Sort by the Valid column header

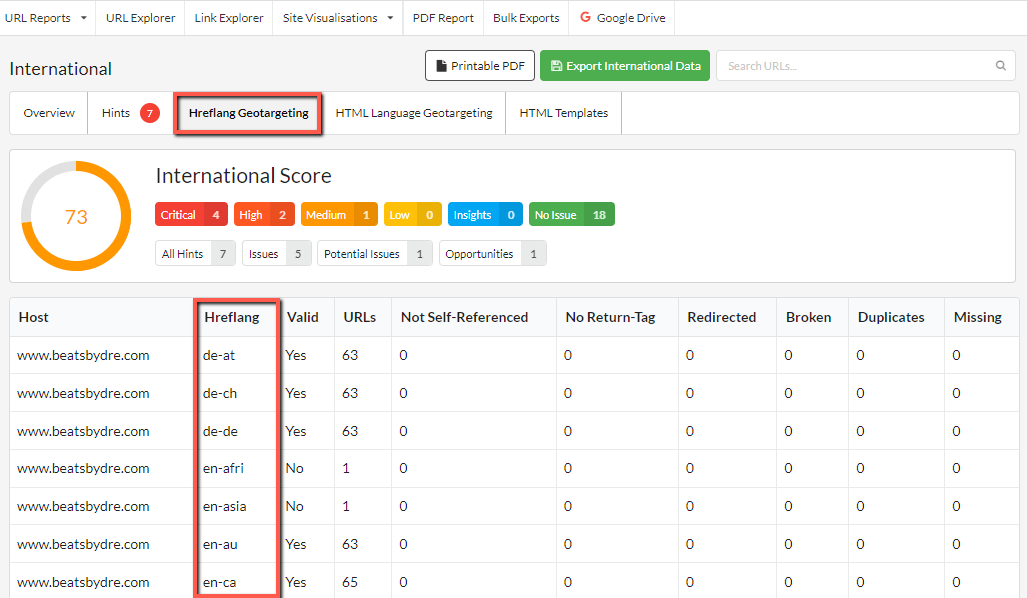click(x=303, y=317)
